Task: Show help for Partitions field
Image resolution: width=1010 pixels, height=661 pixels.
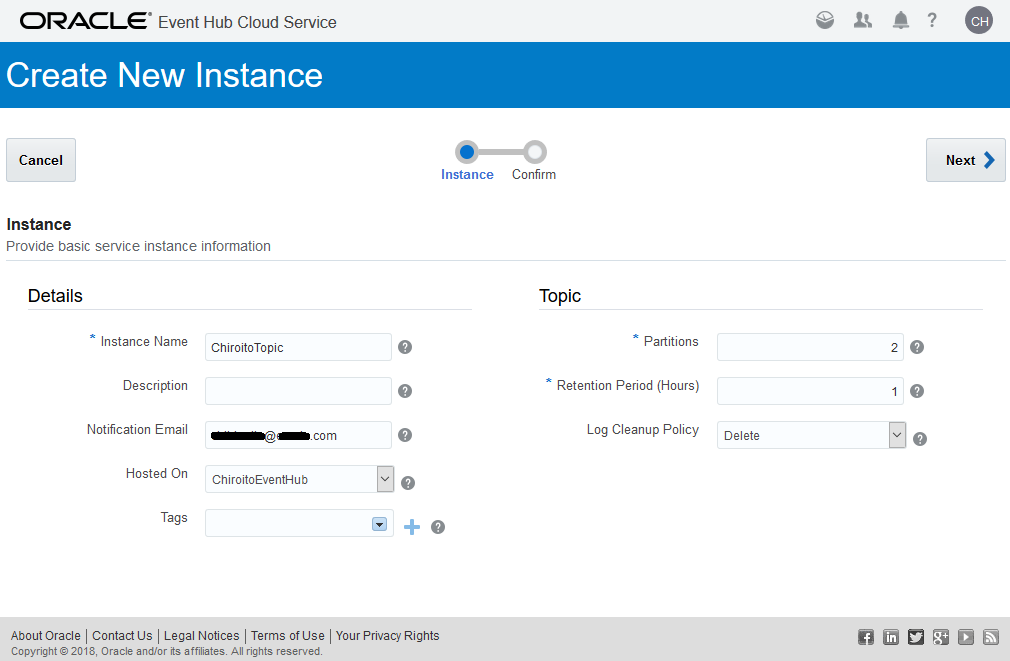Action: pyautogui.click(x=917, y=347)
